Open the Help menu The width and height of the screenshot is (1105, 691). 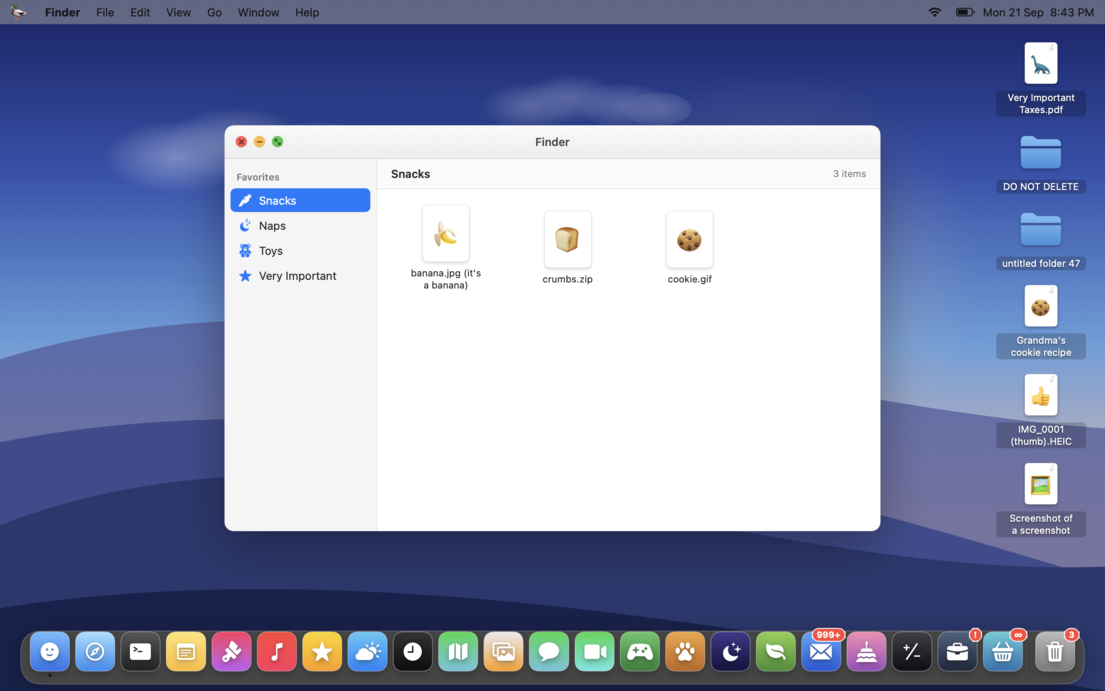[x=307, y=12]
